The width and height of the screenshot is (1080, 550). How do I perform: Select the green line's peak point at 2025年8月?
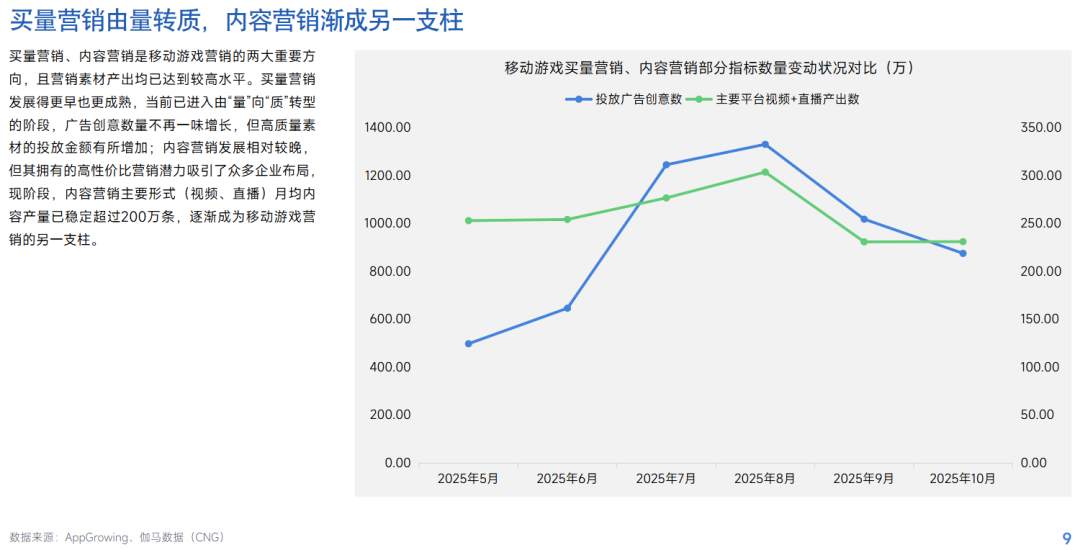[765, 172]
